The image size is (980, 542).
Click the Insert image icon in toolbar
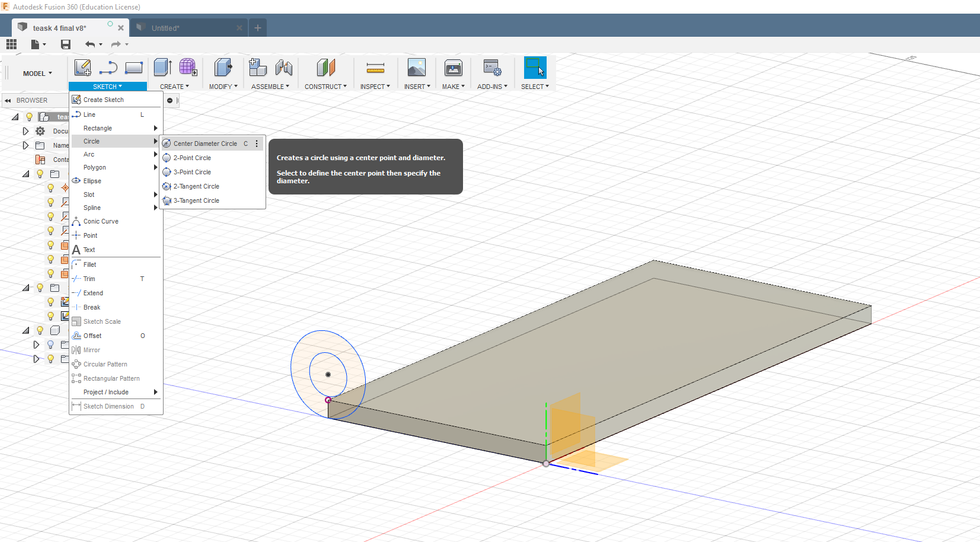pyautogui.click(x=416, y=68)
